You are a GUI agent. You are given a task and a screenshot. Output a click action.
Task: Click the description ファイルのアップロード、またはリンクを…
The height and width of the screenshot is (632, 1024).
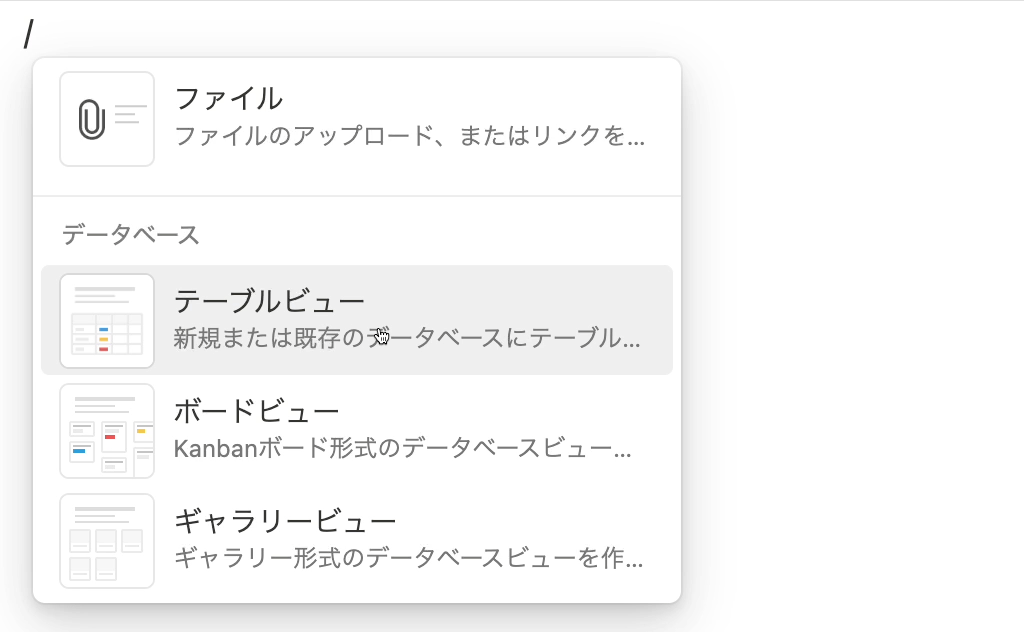pos(409,136)
